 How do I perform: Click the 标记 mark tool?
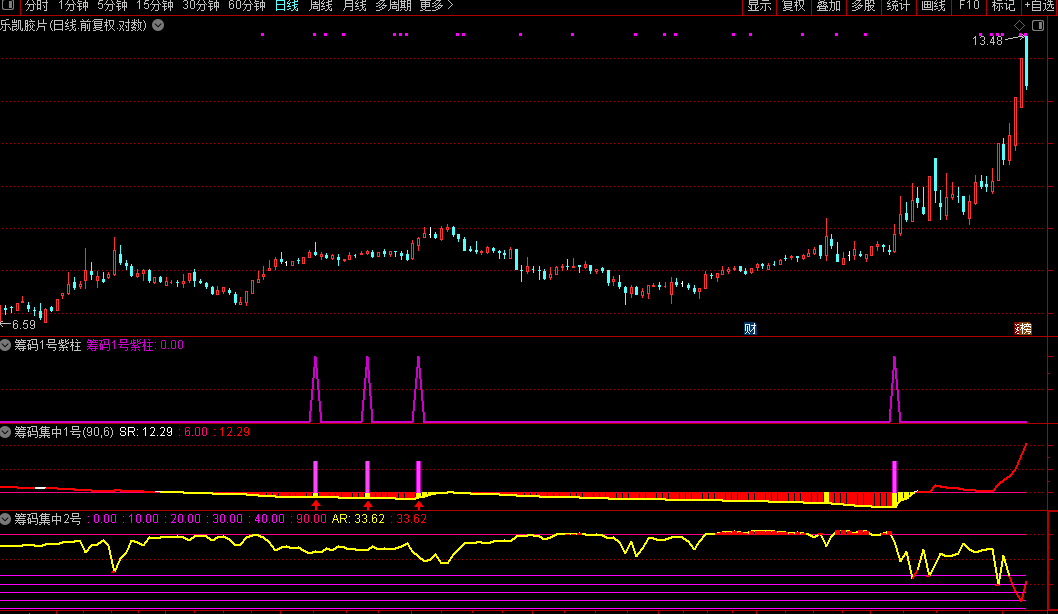(x=1002, y=6)
